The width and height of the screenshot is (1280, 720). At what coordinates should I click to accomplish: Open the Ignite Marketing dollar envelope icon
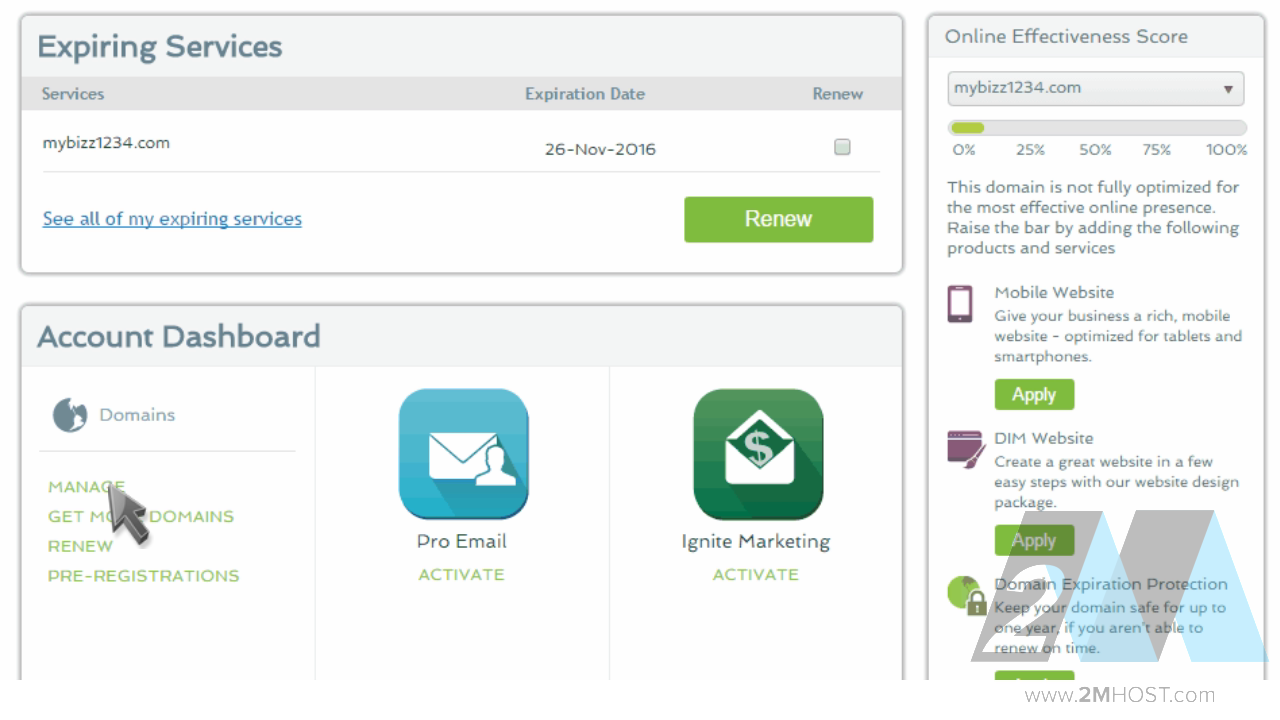coord(758,454)
